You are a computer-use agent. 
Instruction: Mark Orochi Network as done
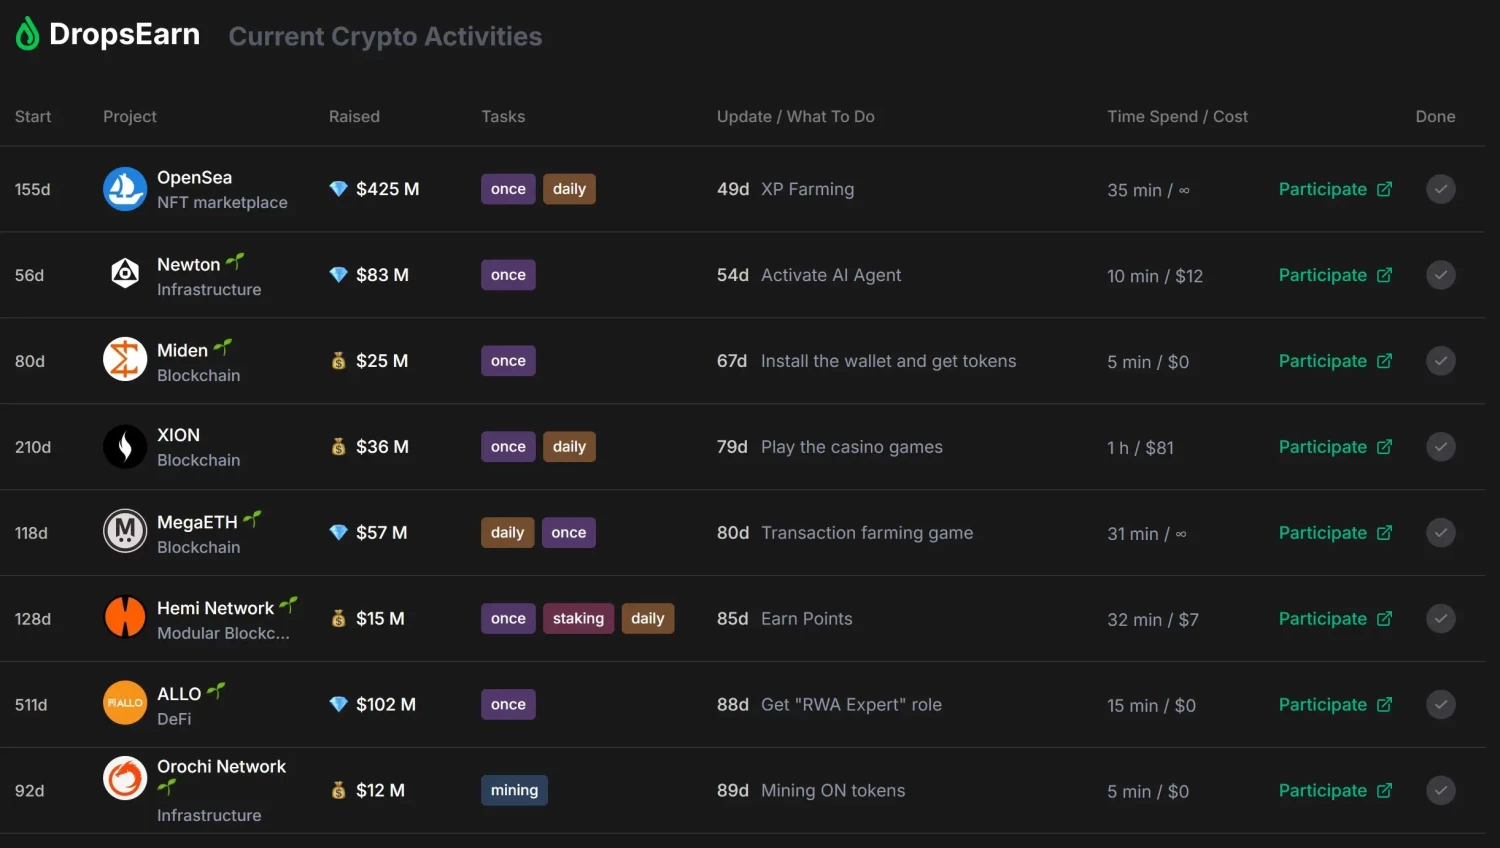pyautogui.click(x=1441, y=791)
